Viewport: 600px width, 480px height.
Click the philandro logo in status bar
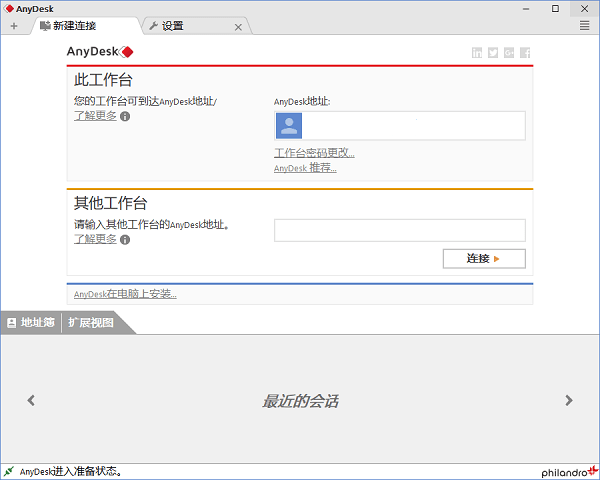570,472
